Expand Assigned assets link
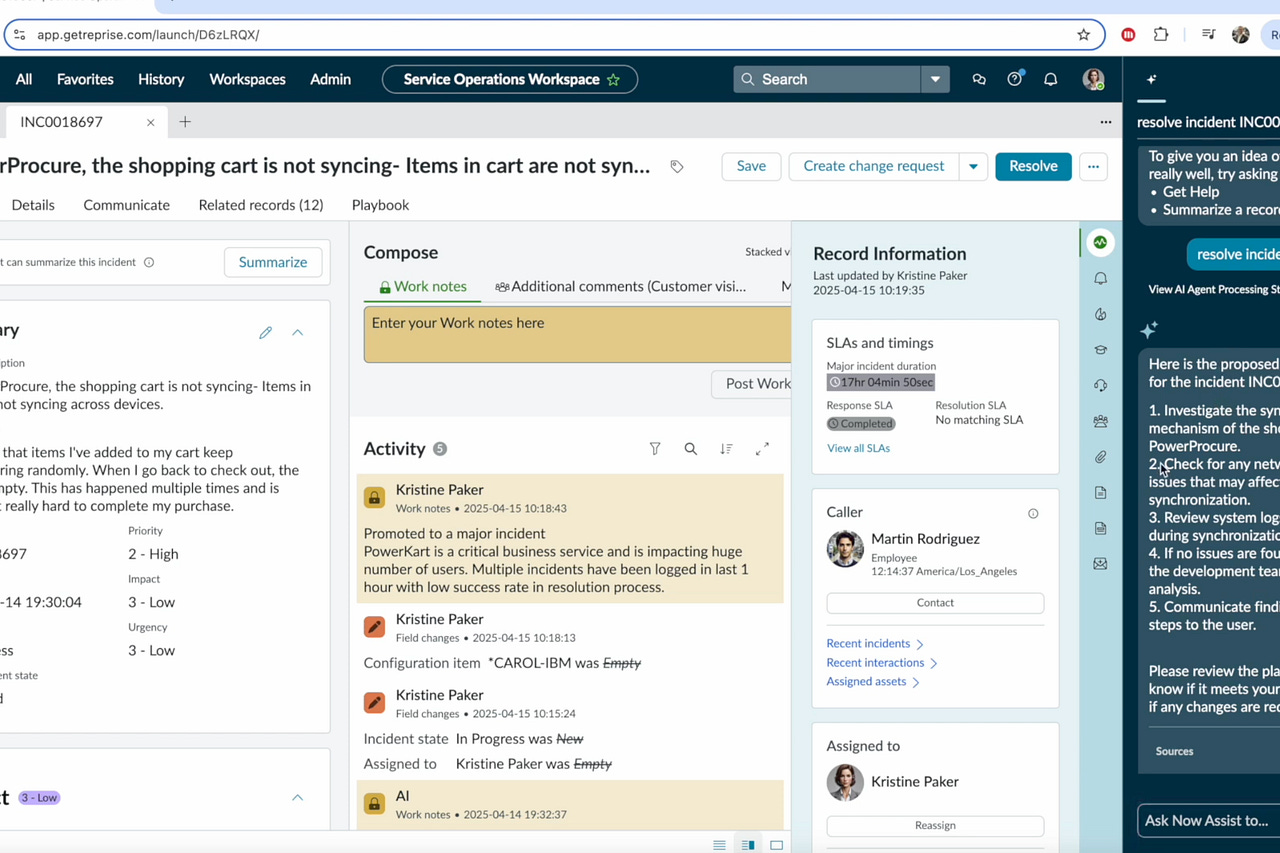Viewport: 1280px width, 853px height. pos(873,682)
